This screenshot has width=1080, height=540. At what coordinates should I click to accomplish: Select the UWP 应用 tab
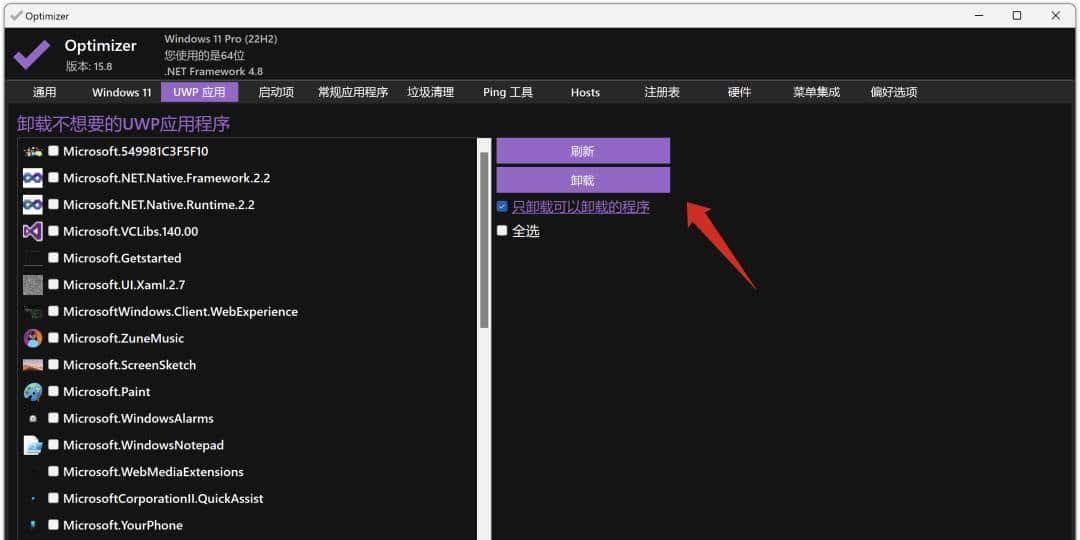(x=200, y=92)
